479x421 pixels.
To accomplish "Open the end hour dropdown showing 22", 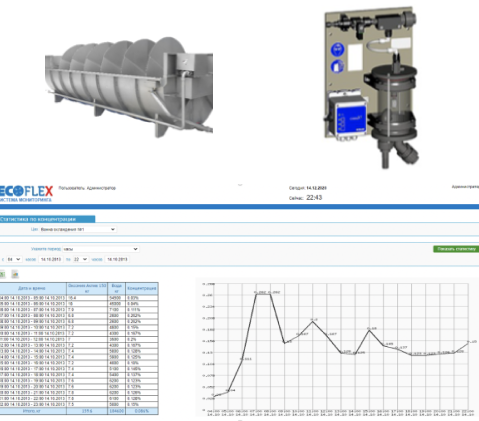I will (81, 259).
